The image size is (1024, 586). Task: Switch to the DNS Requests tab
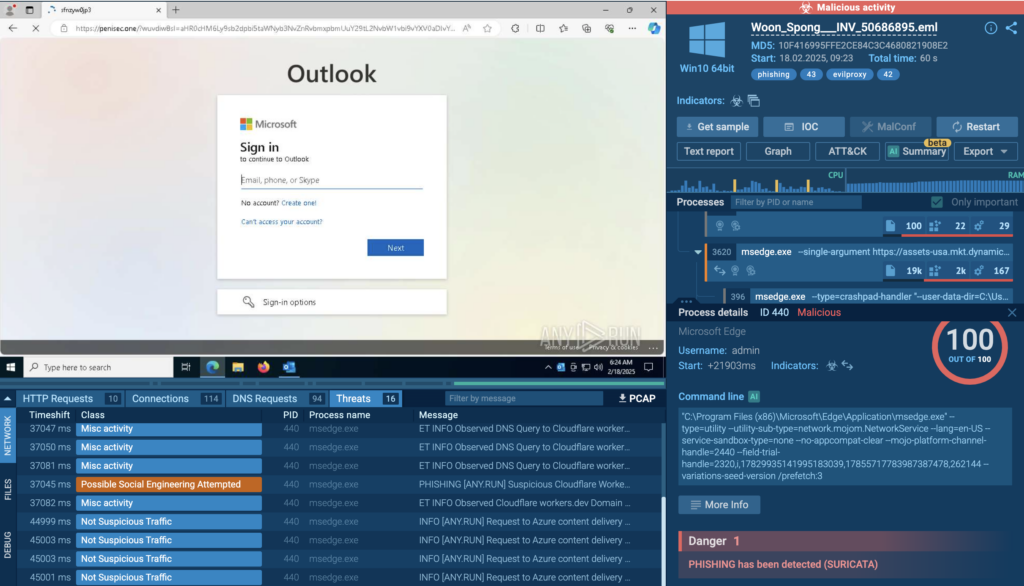264,398
